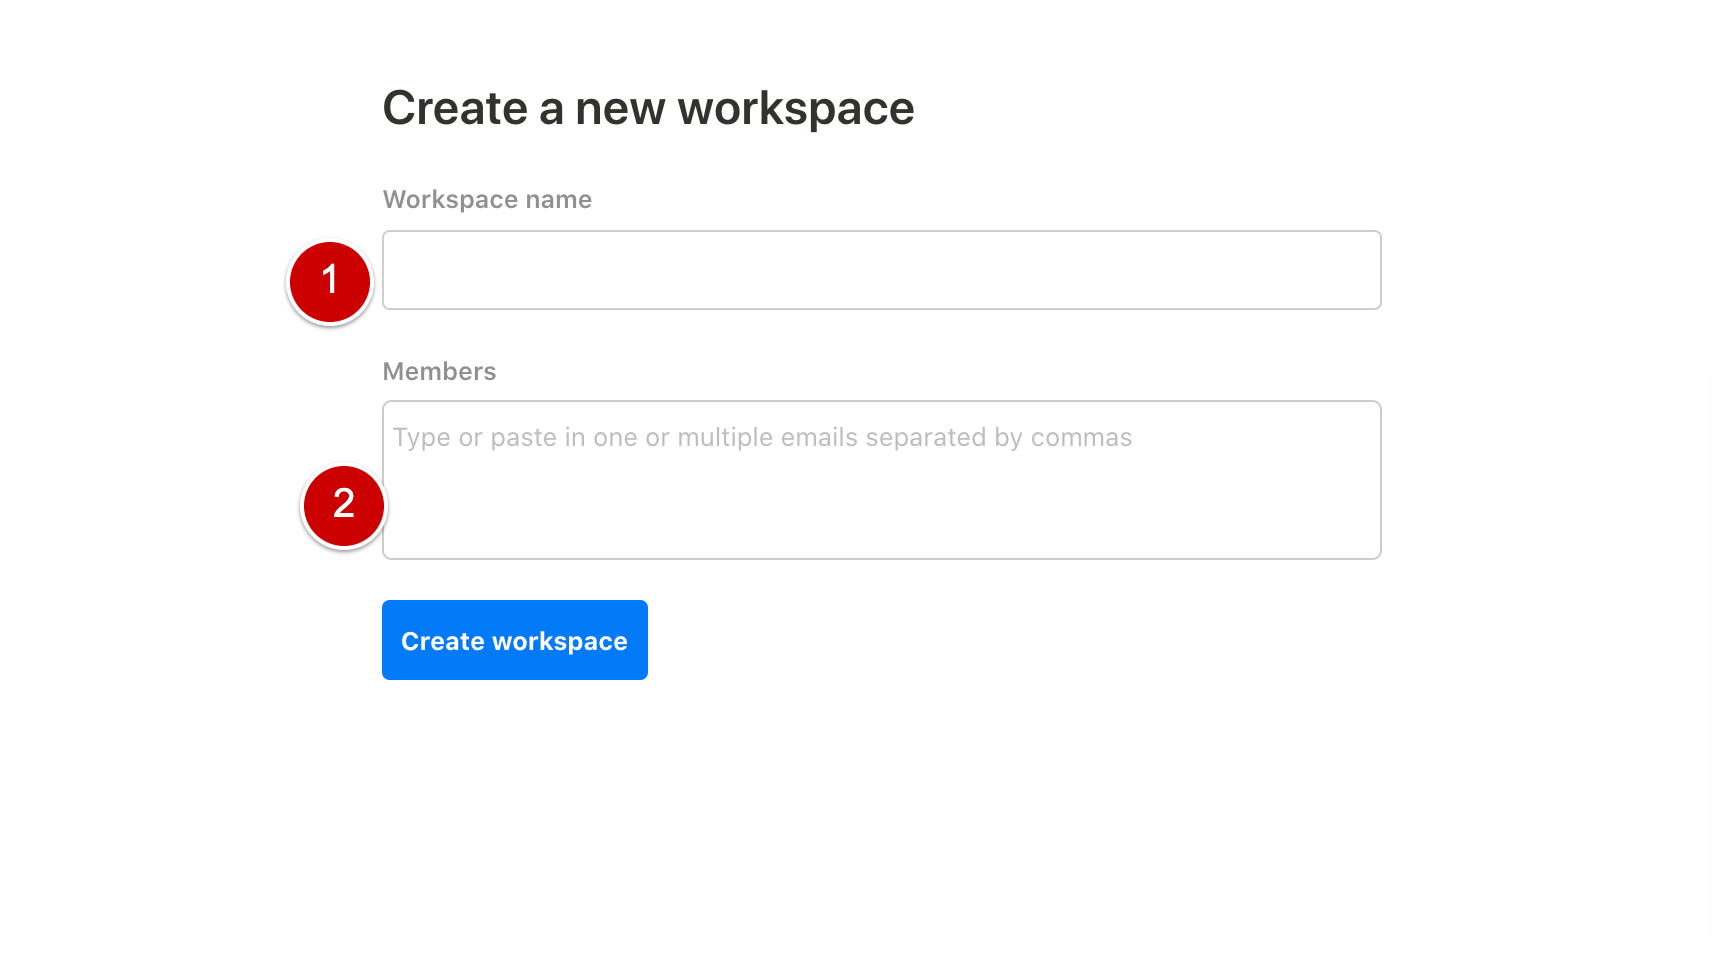Screen dimensions: 1712x974
Task: Select the 'Create a new workspace' heading
Action: [648, 108]
